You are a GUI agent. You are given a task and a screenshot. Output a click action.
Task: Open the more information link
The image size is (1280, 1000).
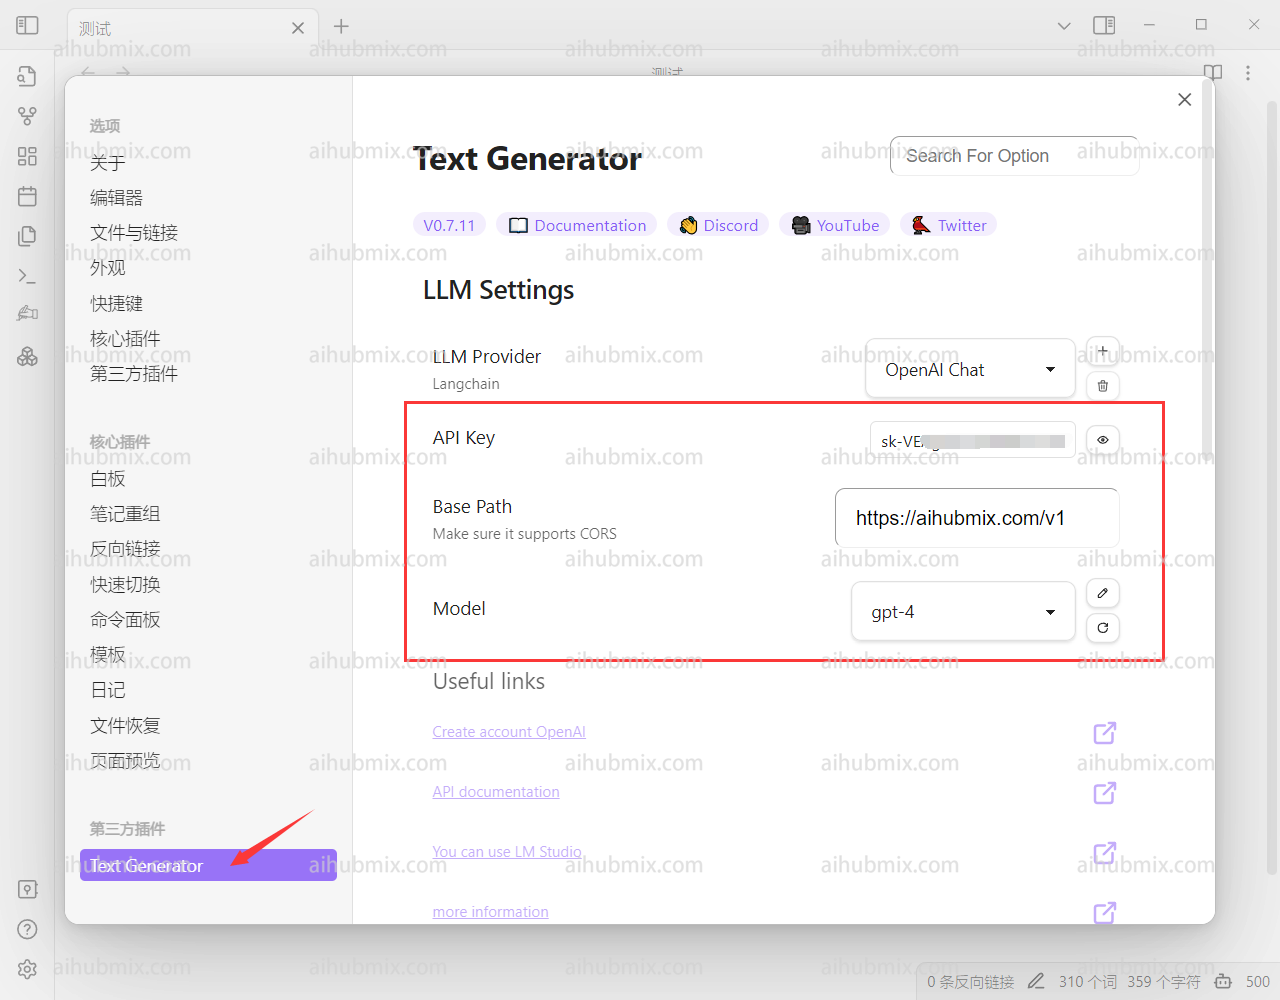(x=490, y=912)
